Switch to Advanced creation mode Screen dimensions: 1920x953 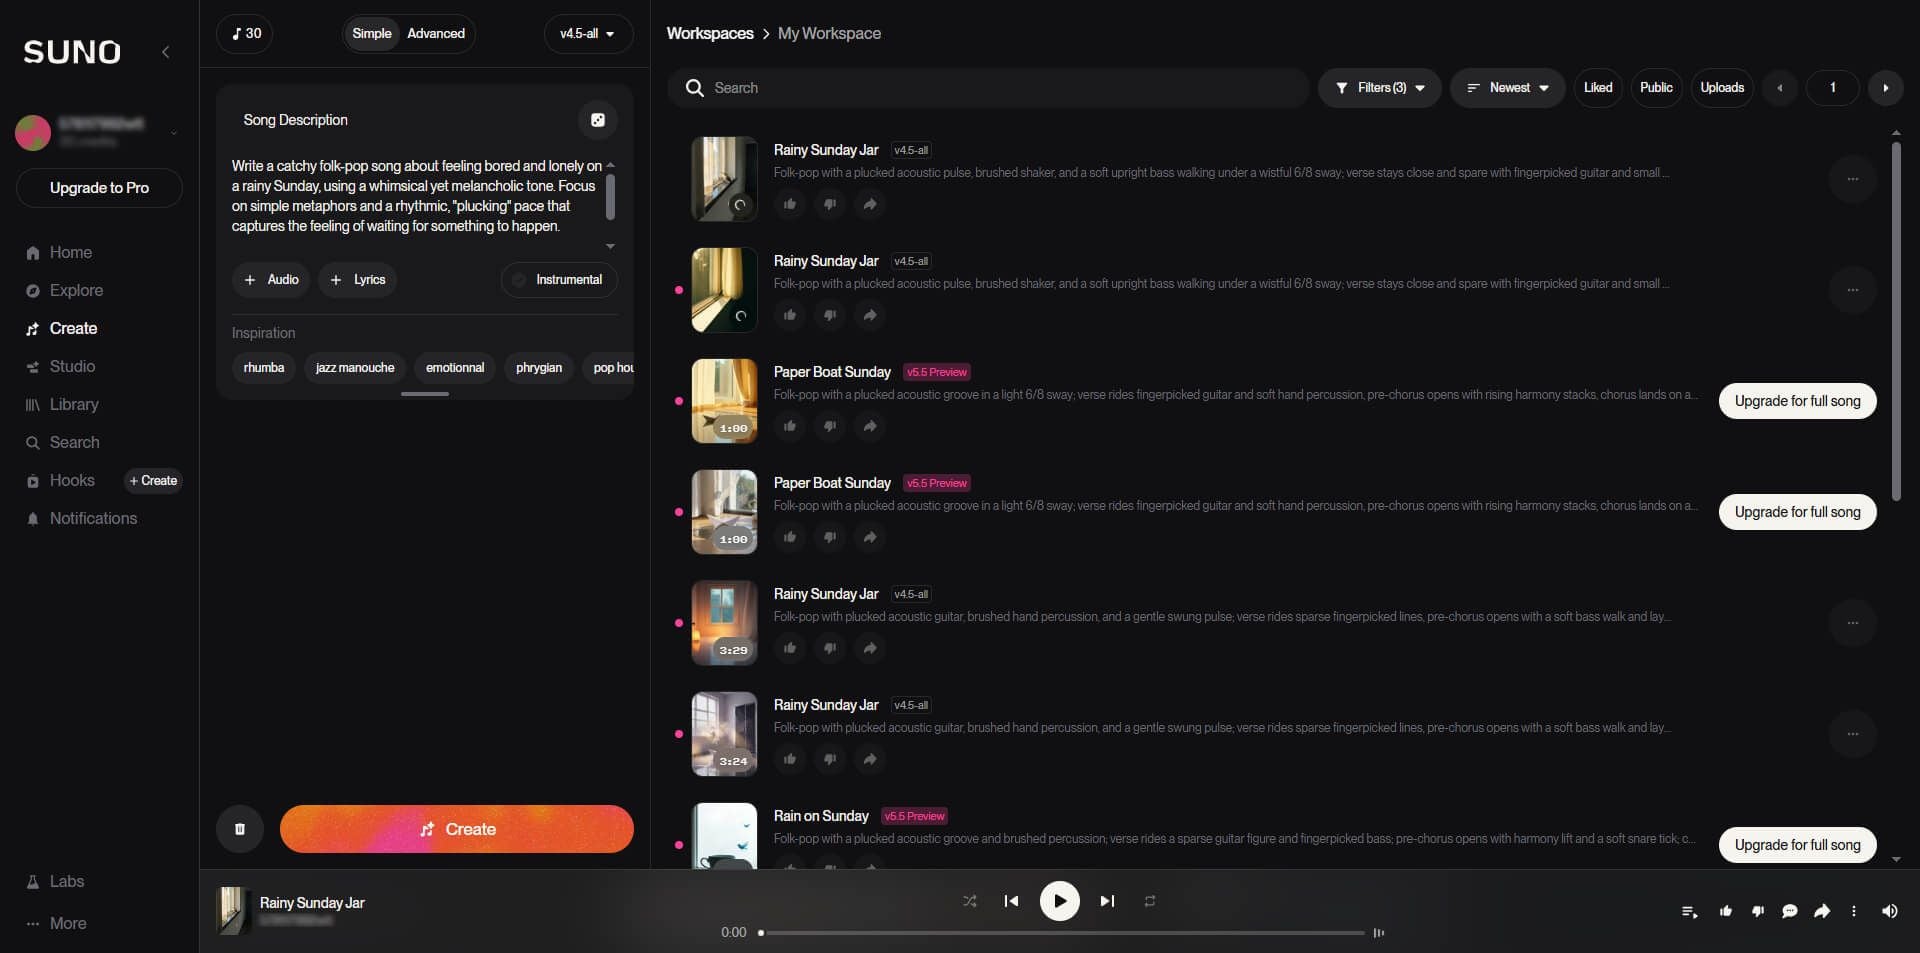[436, 33]
